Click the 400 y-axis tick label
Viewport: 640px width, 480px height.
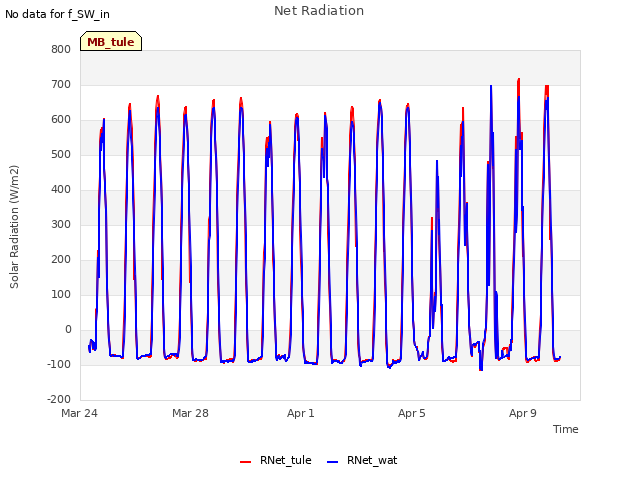pyautogui.click(x=61, y=189)
